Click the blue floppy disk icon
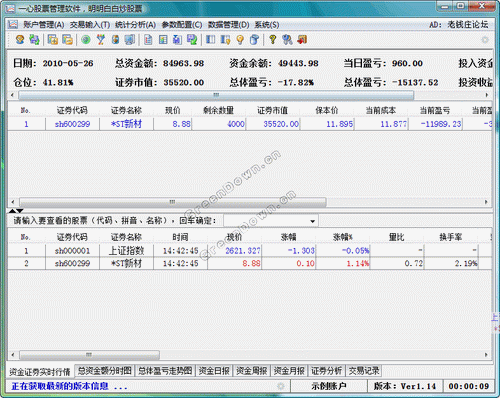 pos(177,40)
